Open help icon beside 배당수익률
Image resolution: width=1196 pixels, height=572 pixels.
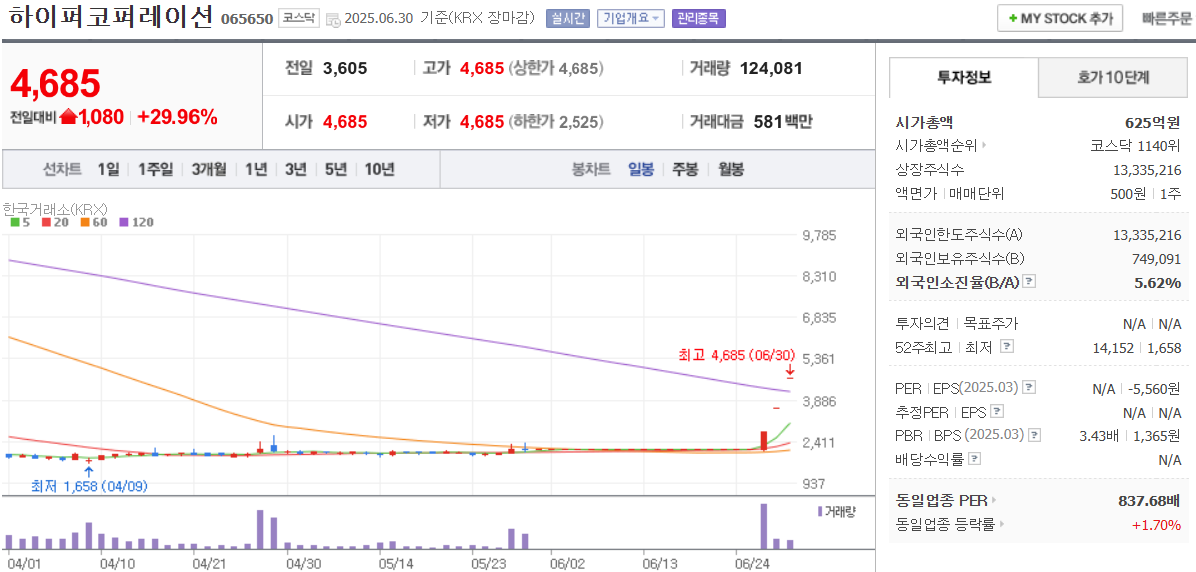pos(975,459)
